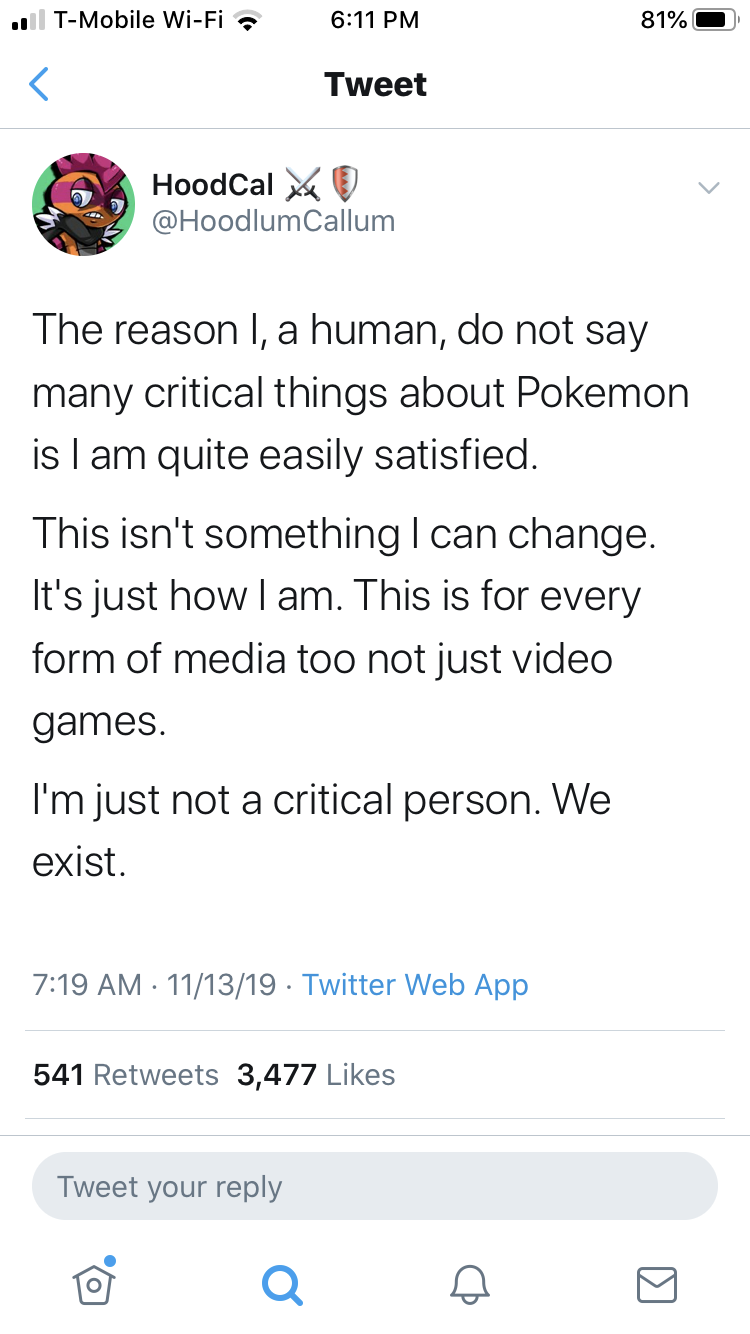Tap the crossed swords emoji beside HoodCal
The image size is (750, 1334).
coord(303,184)
